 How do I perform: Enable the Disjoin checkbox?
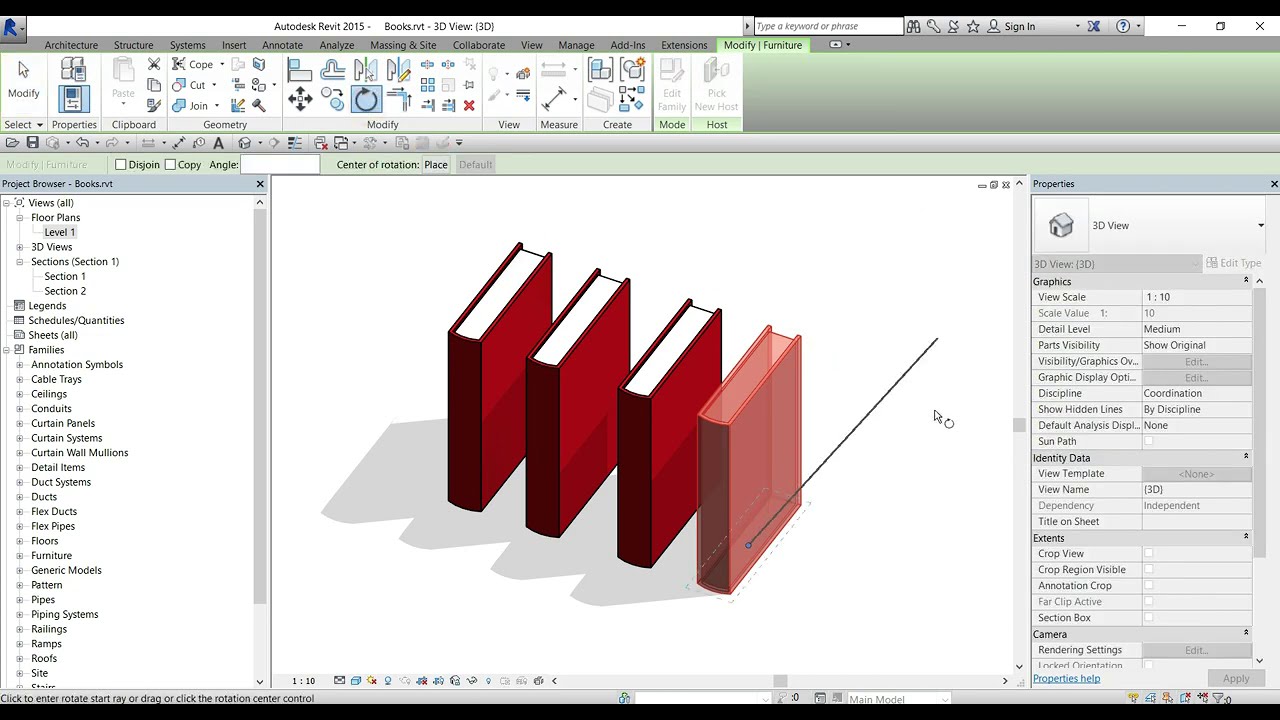click(120, 164)
